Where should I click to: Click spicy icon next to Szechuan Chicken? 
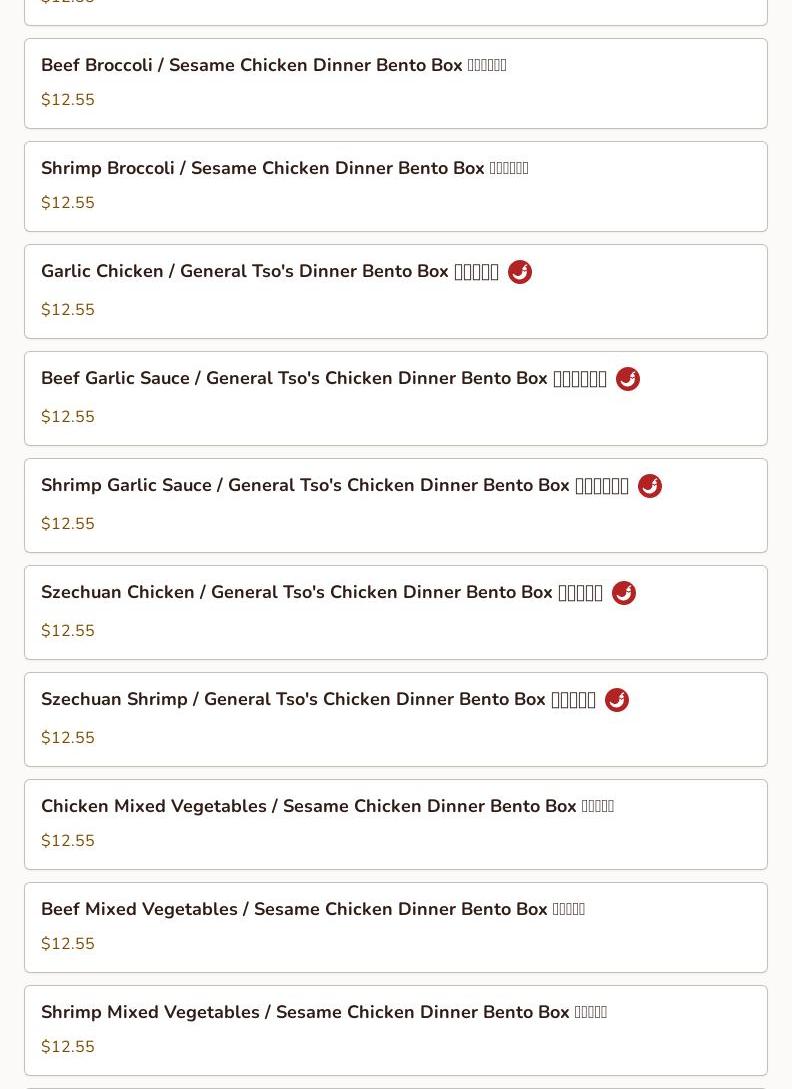[624, 593]
